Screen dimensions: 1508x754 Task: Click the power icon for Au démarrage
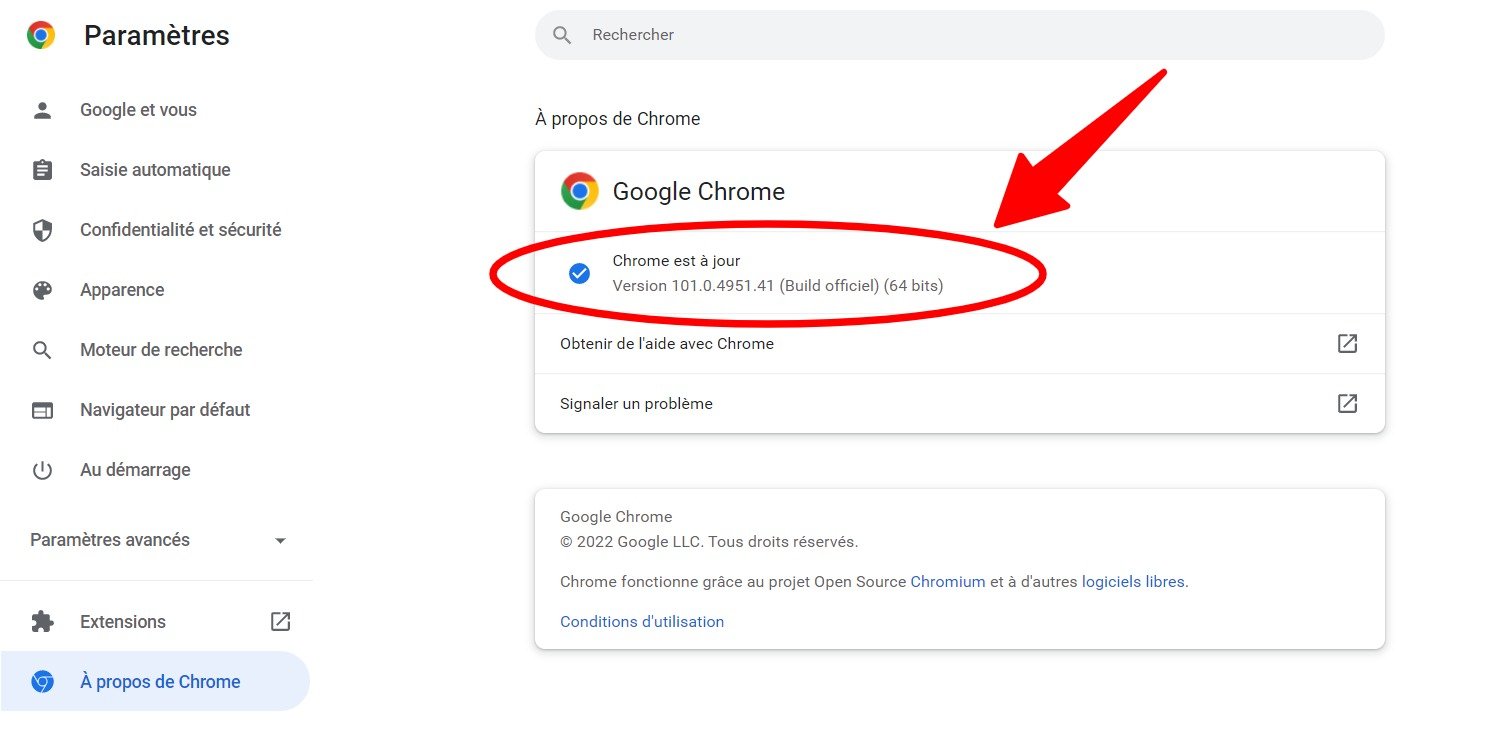pyautogui.click(x=42, y=470)
